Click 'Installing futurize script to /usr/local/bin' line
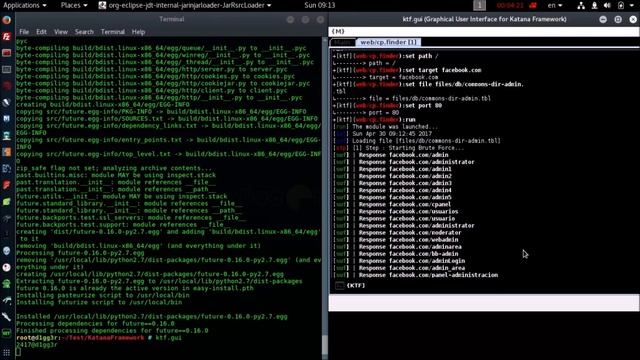This screenshot has width=640, height=360. coord(99,302)
